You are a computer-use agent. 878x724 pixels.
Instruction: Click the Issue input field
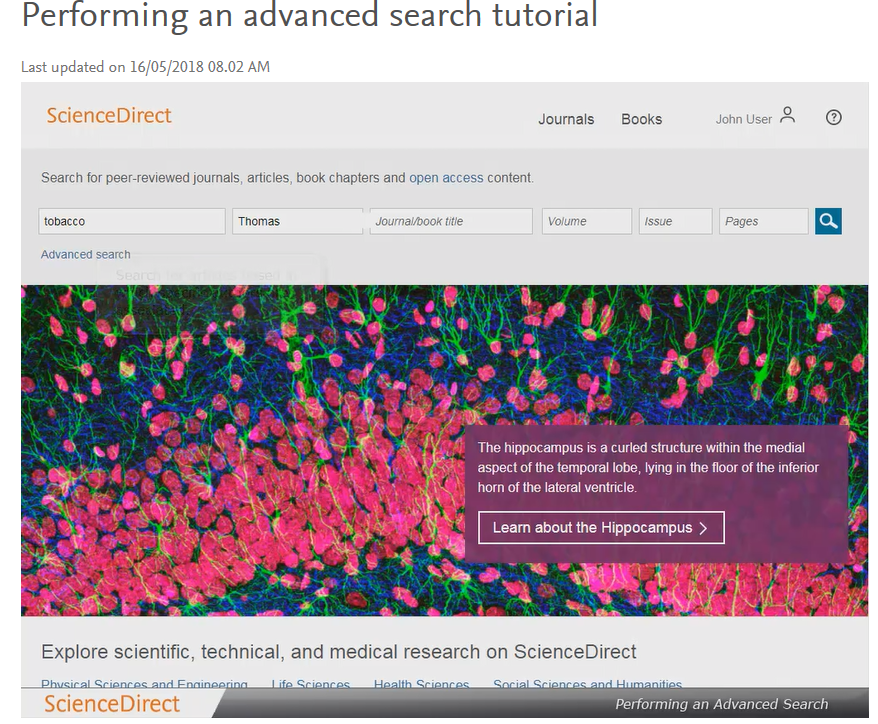point(675,220)
